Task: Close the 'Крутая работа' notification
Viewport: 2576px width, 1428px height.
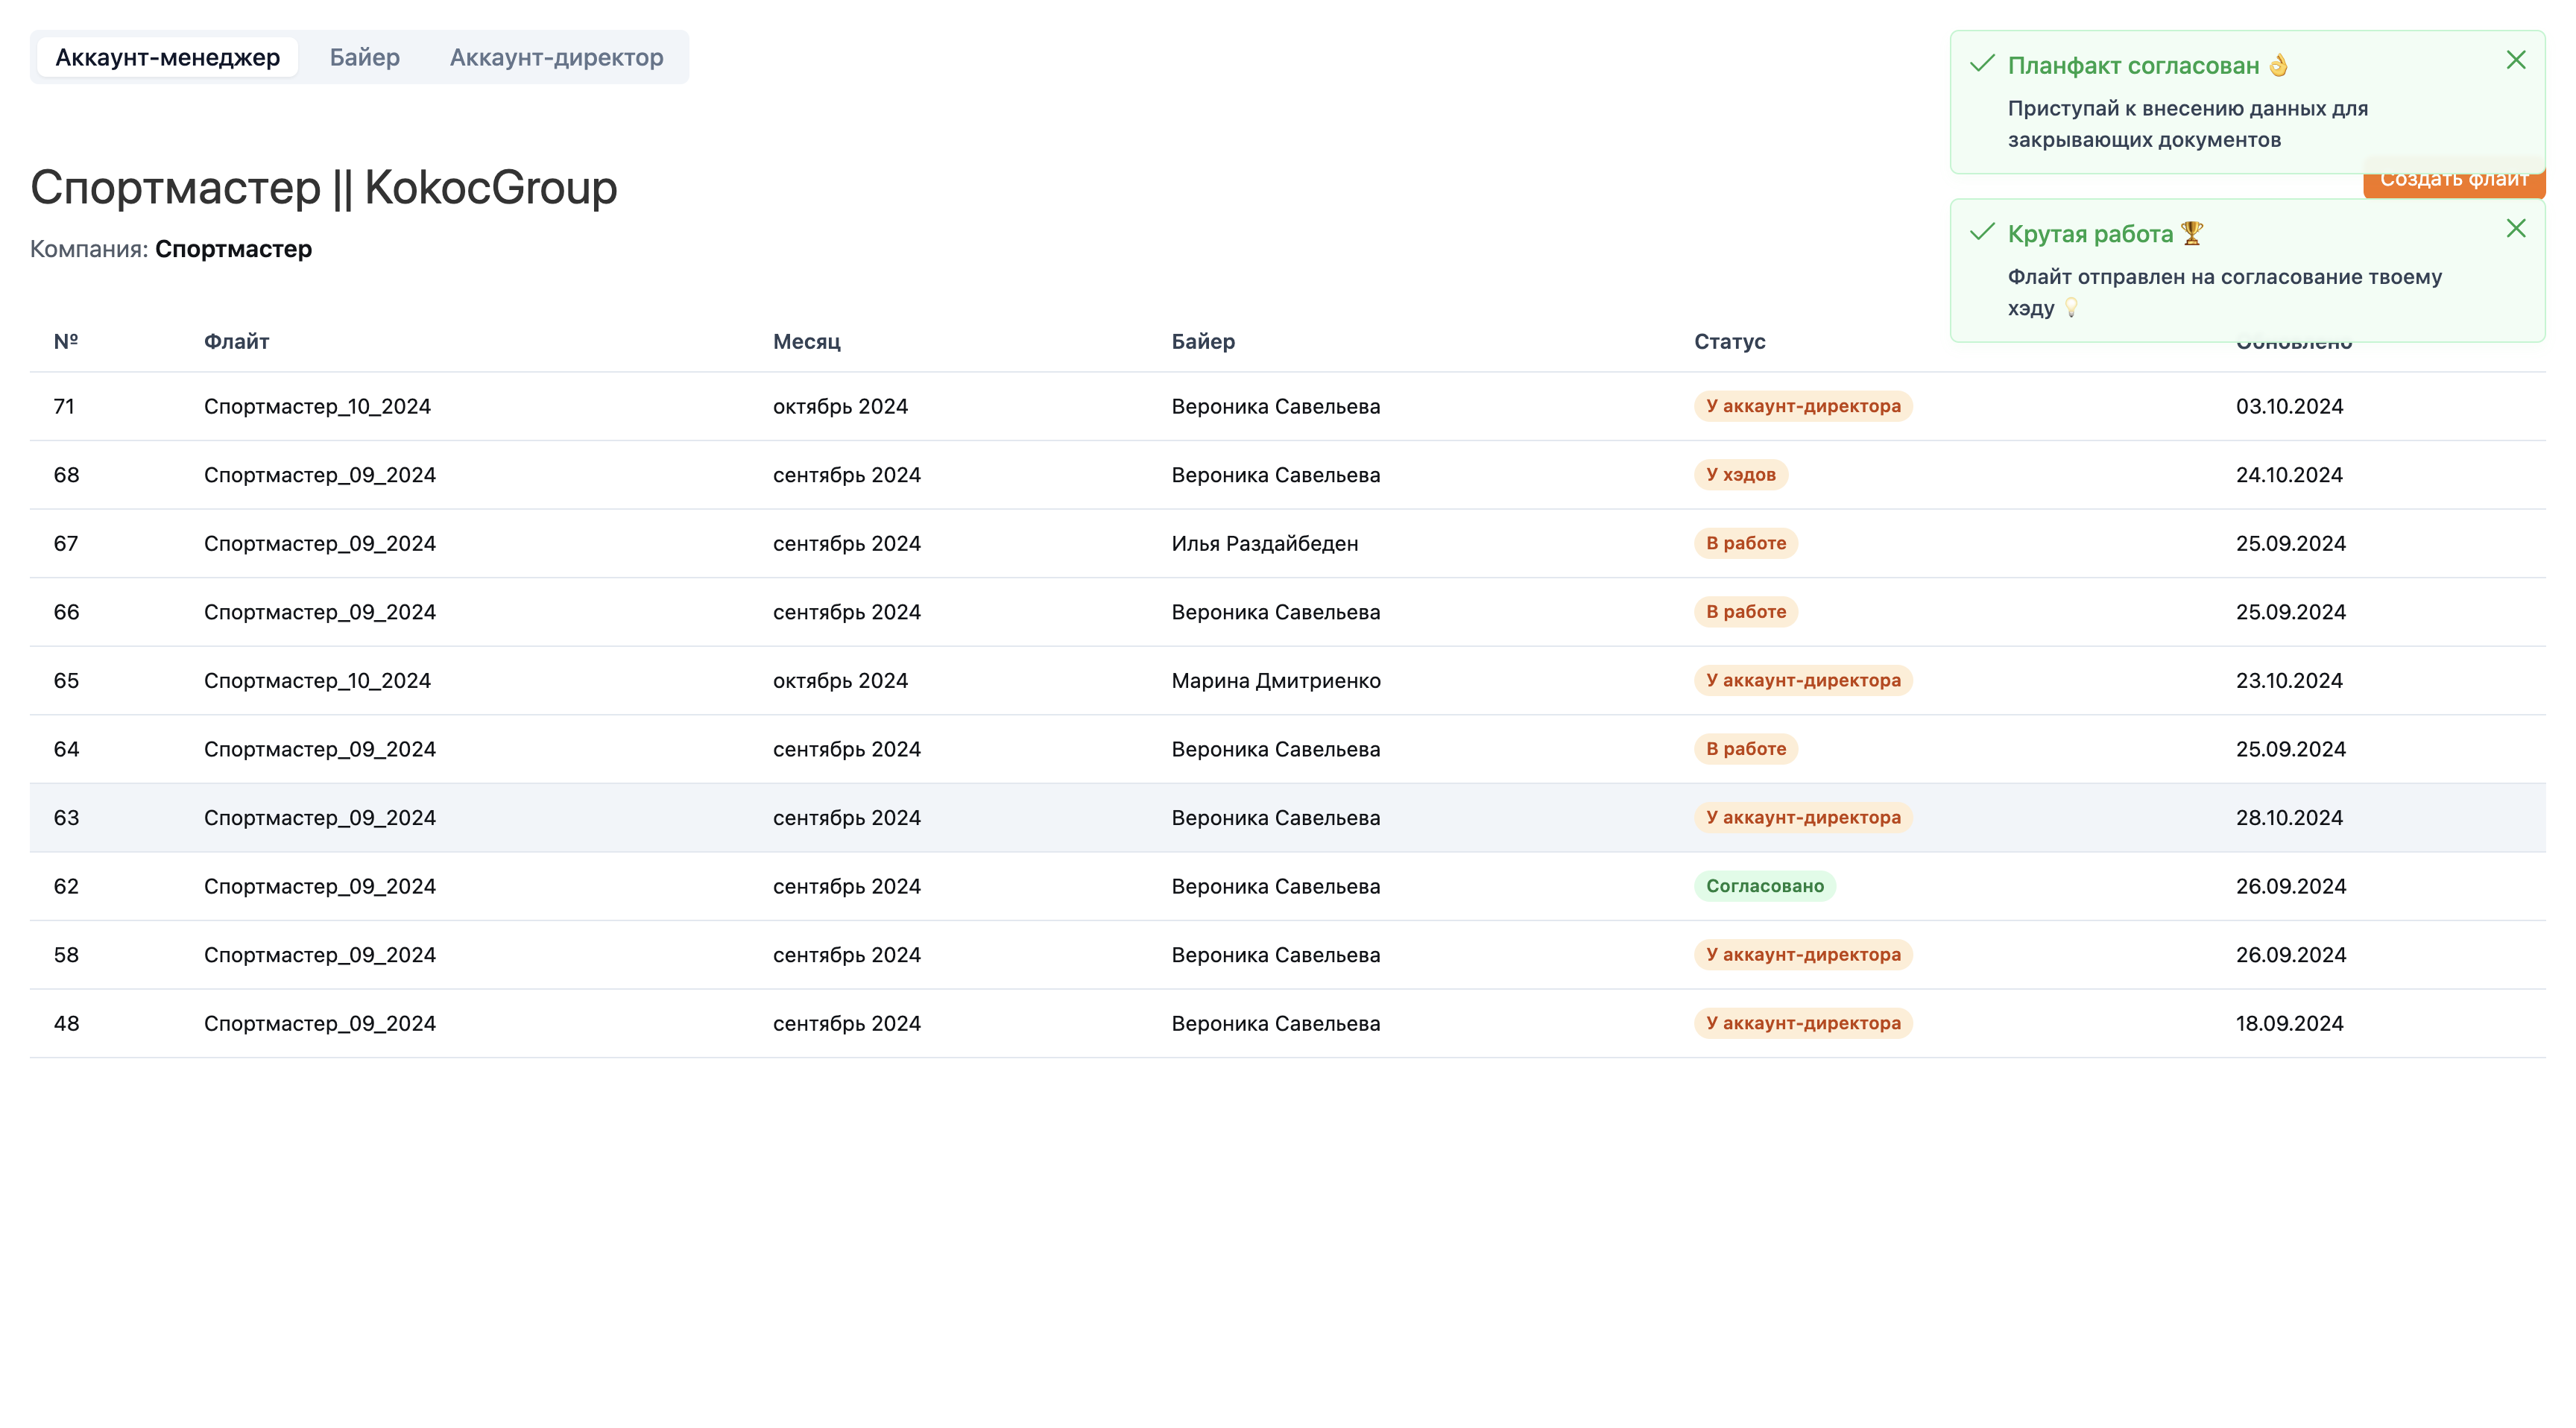Action: (2516, 228)
